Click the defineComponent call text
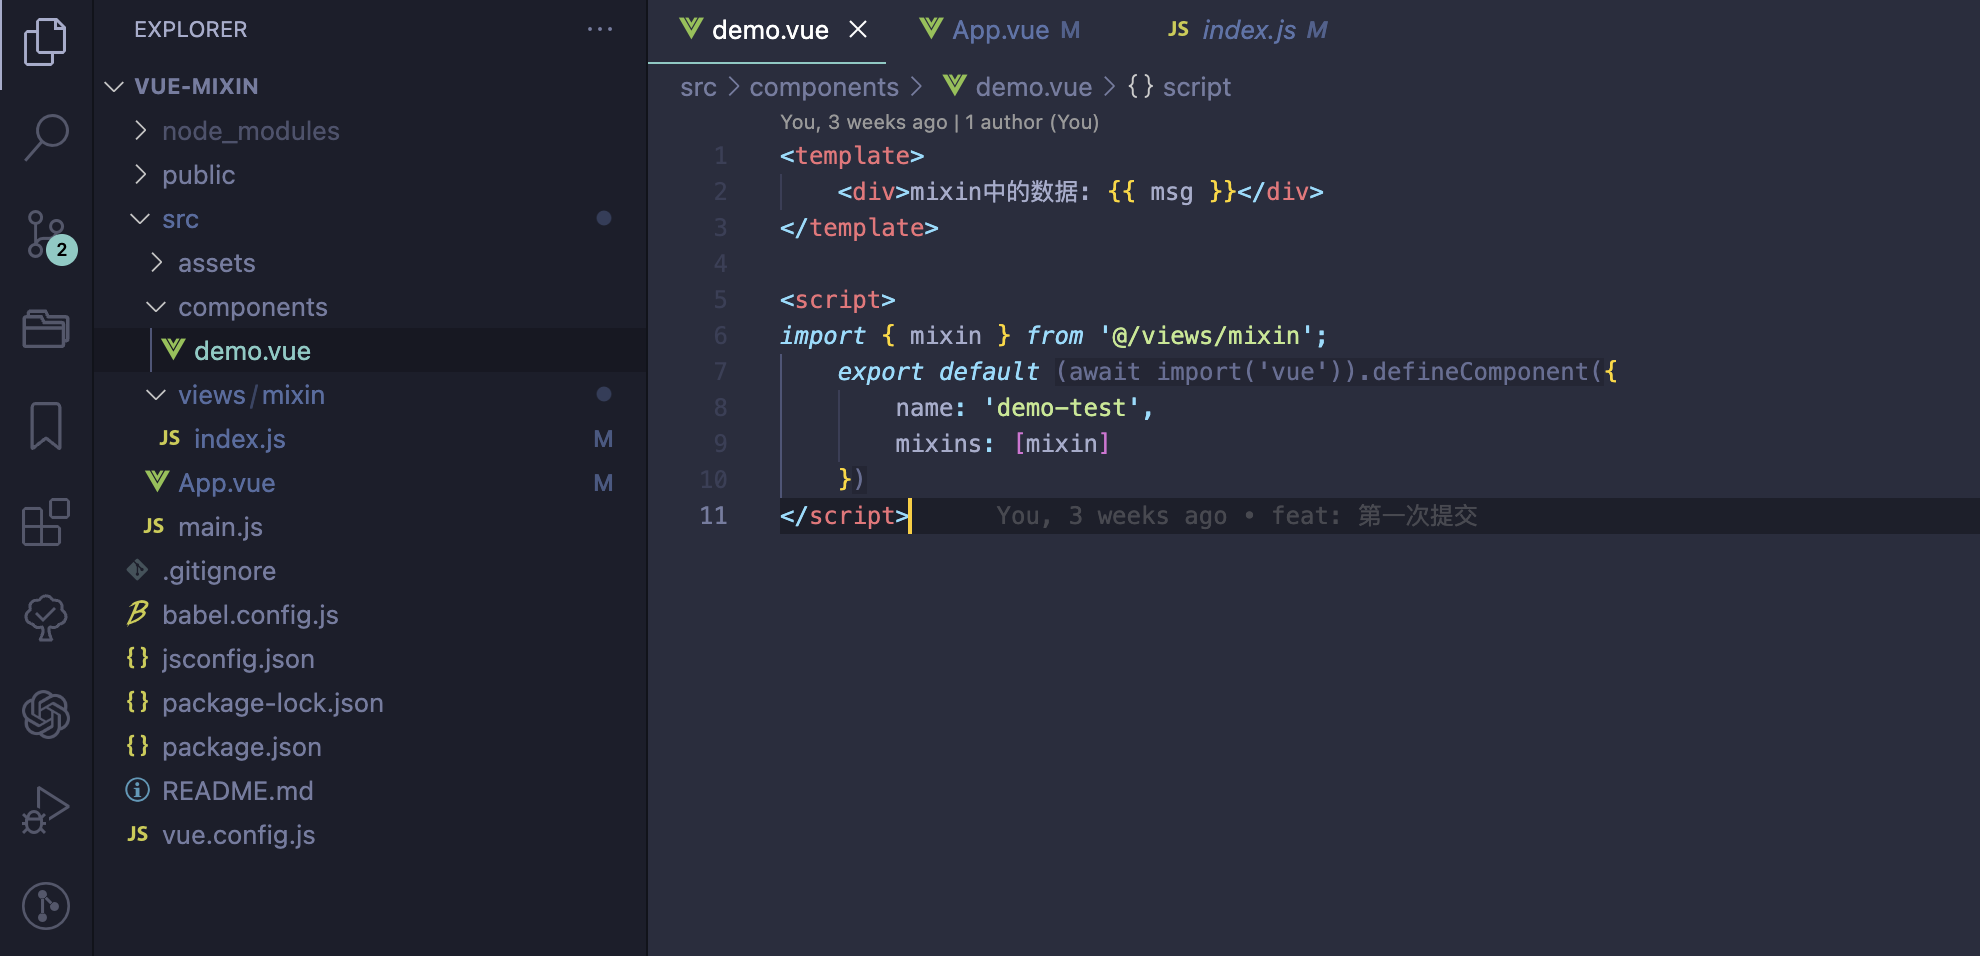Viewport: 1980px width, 956px height. (x=1480, y=372)
